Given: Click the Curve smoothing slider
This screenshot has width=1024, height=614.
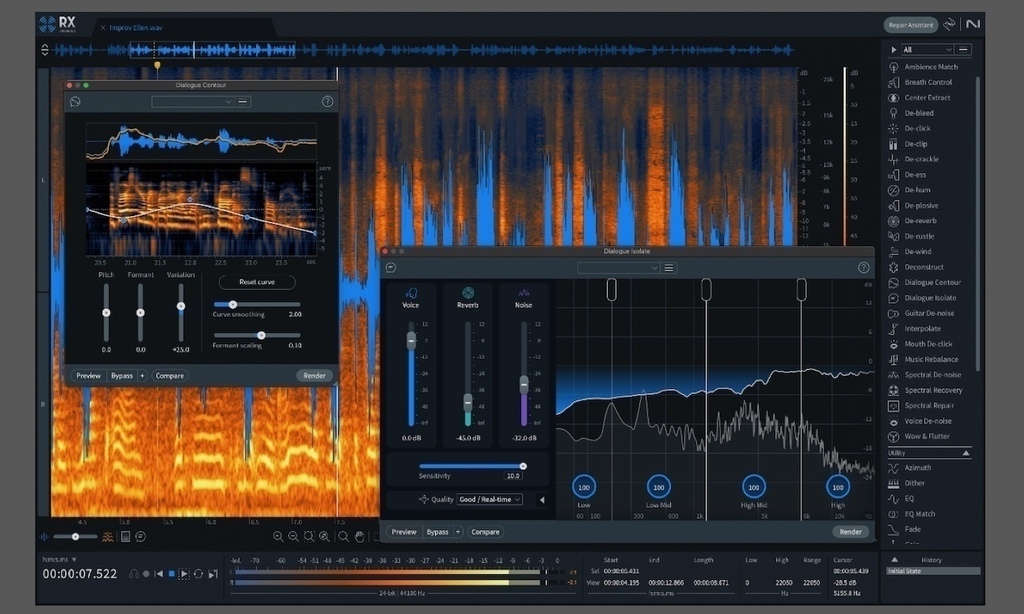Looking at the screenshot, I should coord(257,304).
